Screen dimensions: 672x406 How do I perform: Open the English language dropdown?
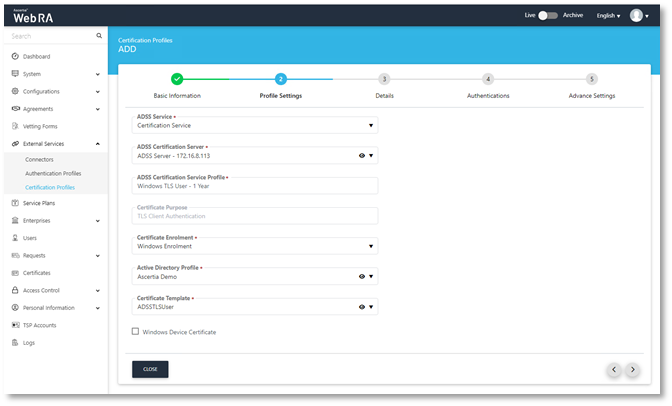tap(608, 16)
